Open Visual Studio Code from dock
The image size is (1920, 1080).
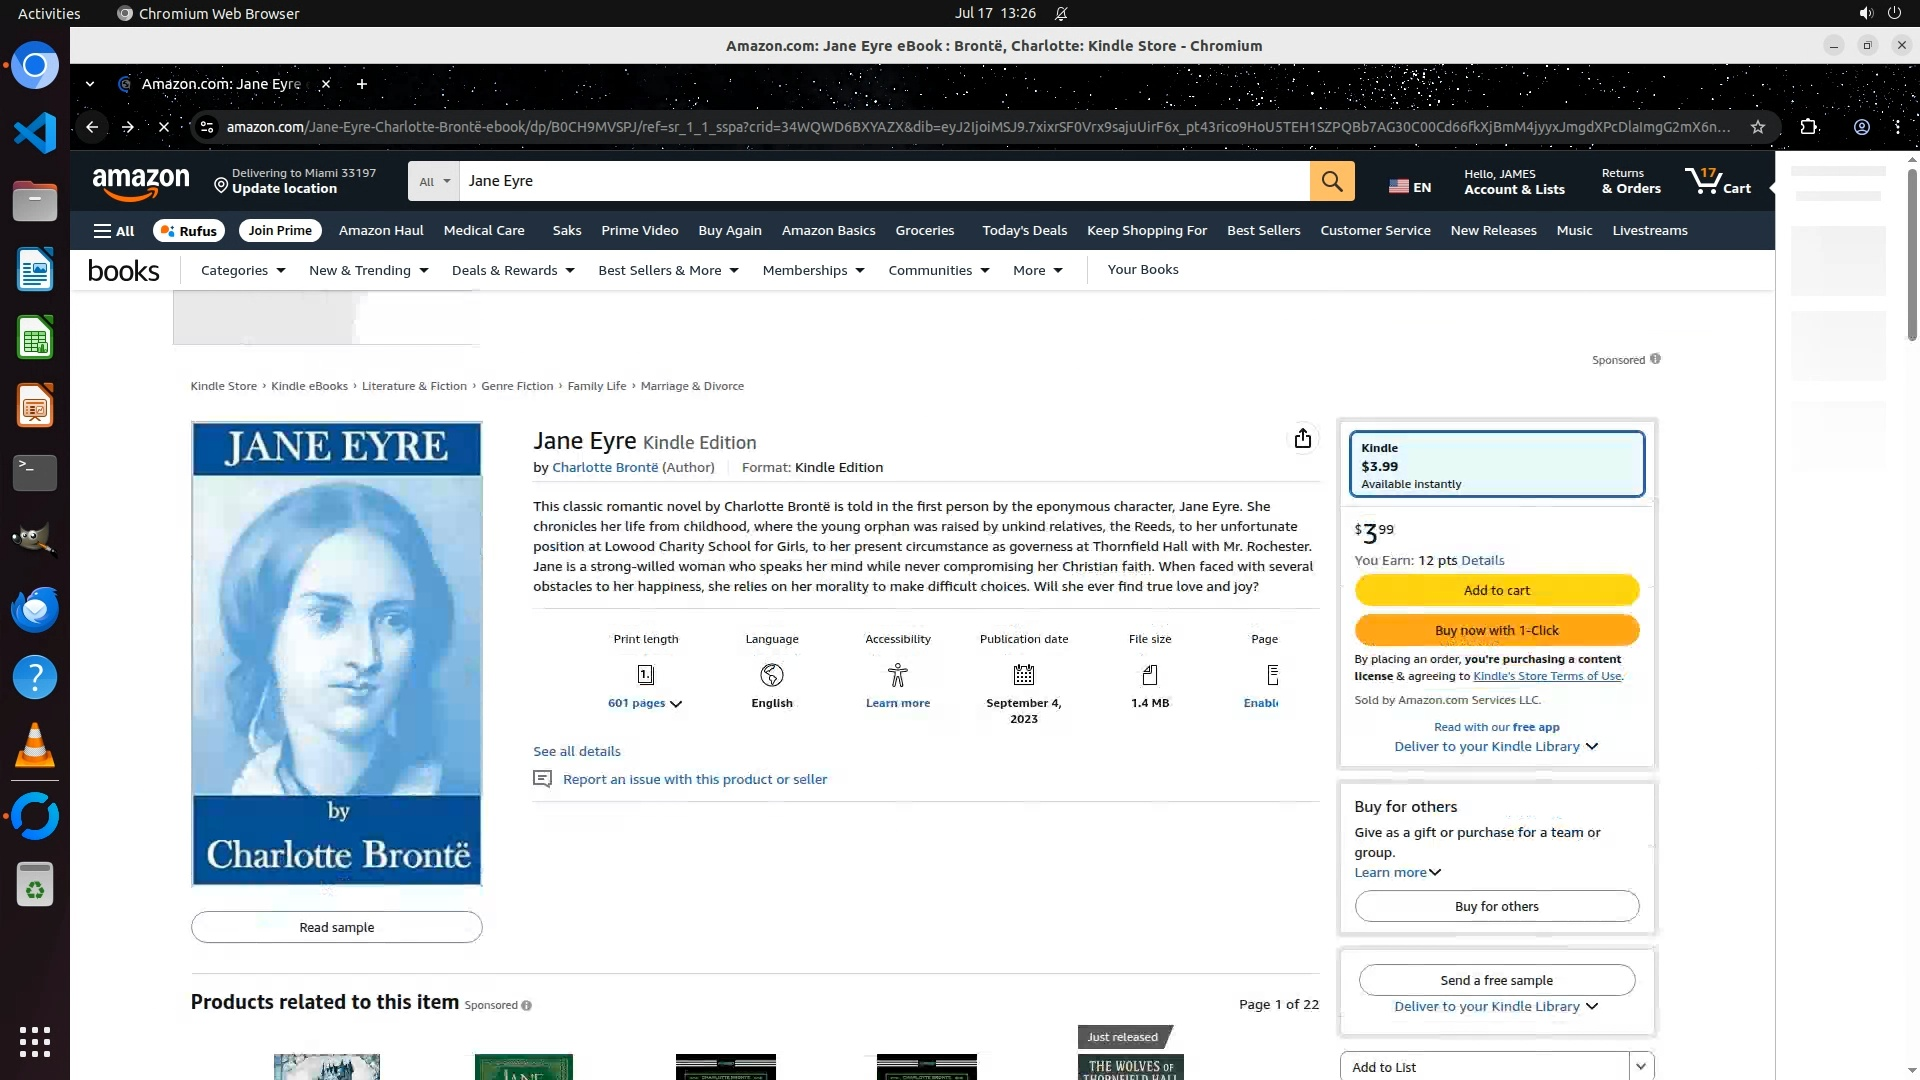(35, 133)
